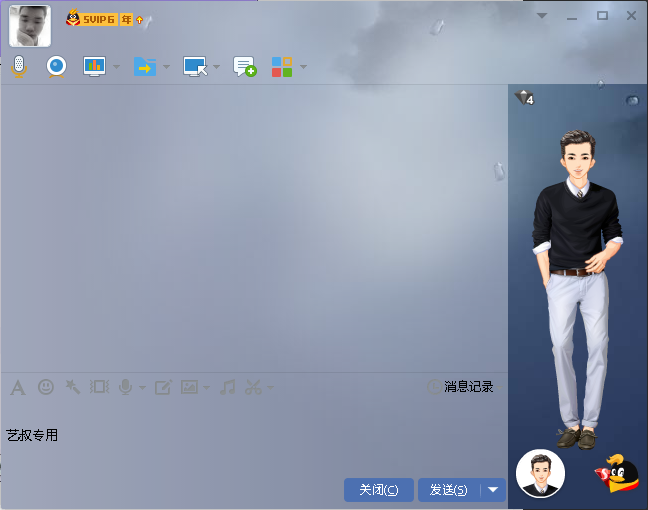Record a voice message with the microphone icon
Screen dimensions: 648x510
click(125, 387)
